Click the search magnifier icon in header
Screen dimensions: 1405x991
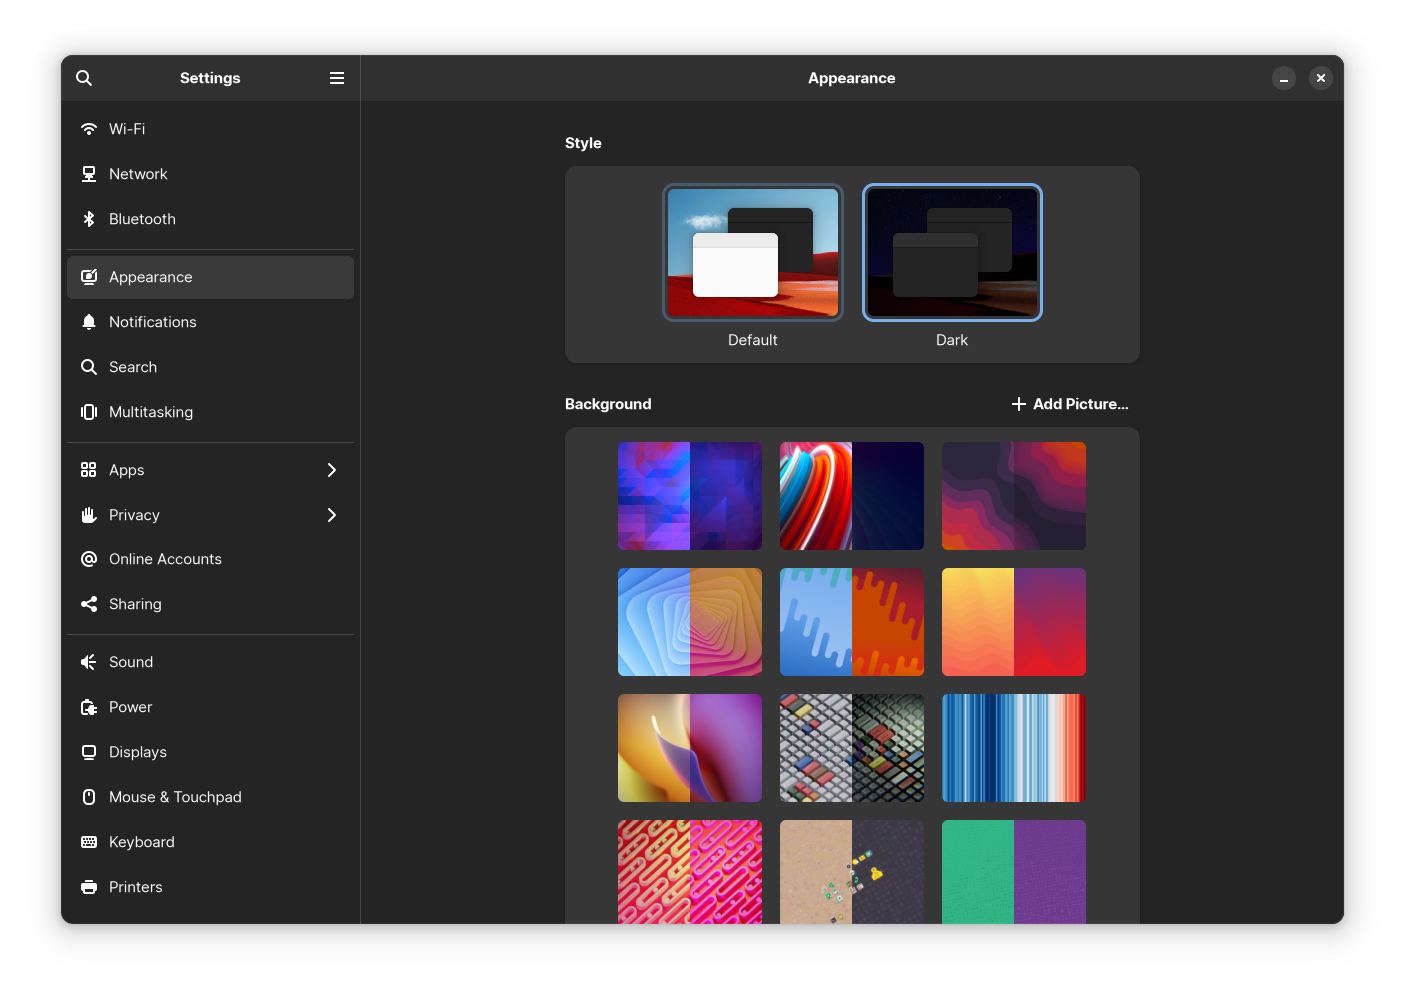[x=84, y=78]
